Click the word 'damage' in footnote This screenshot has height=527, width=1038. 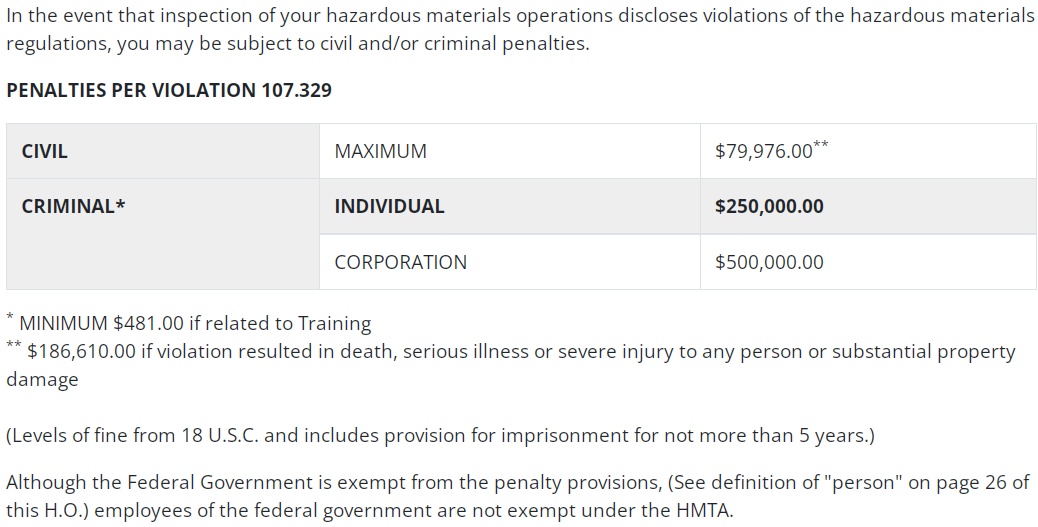tap(42, 380)
